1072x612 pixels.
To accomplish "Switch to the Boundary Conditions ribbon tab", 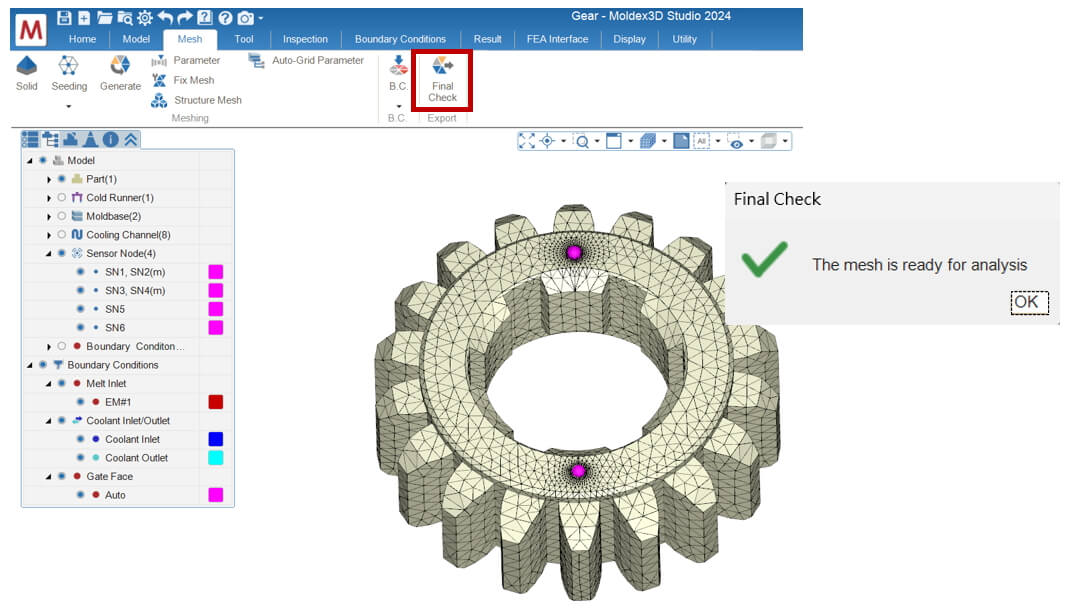I will tap(400, 39).
